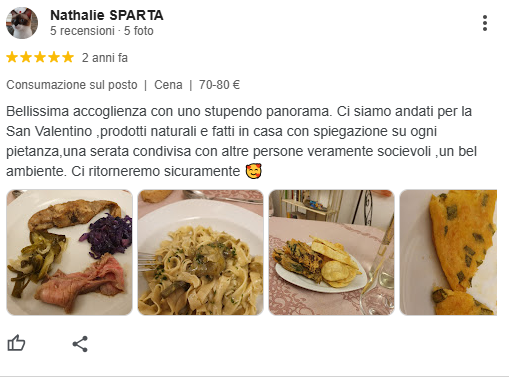This screenshot has width=509, height=381.
Task: Click the fifth yellow rating star
Action: pos(68,57)
